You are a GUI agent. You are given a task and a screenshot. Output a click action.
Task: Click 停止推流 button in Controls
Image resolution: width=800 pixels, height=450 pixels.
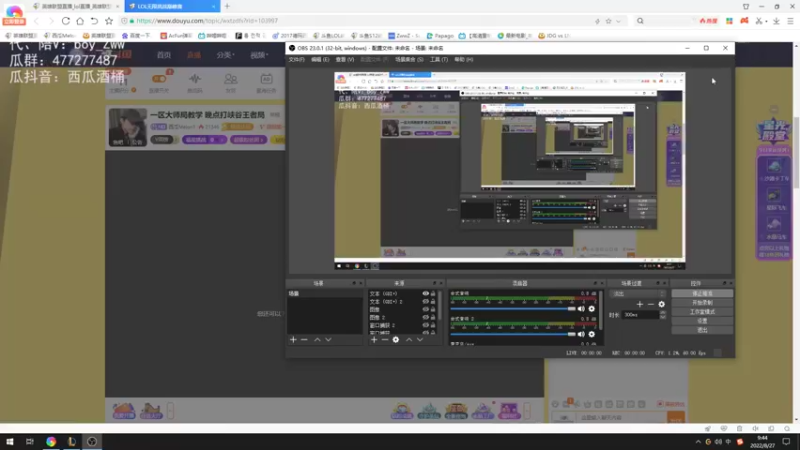pyautogui.click(x=702, y=294)
